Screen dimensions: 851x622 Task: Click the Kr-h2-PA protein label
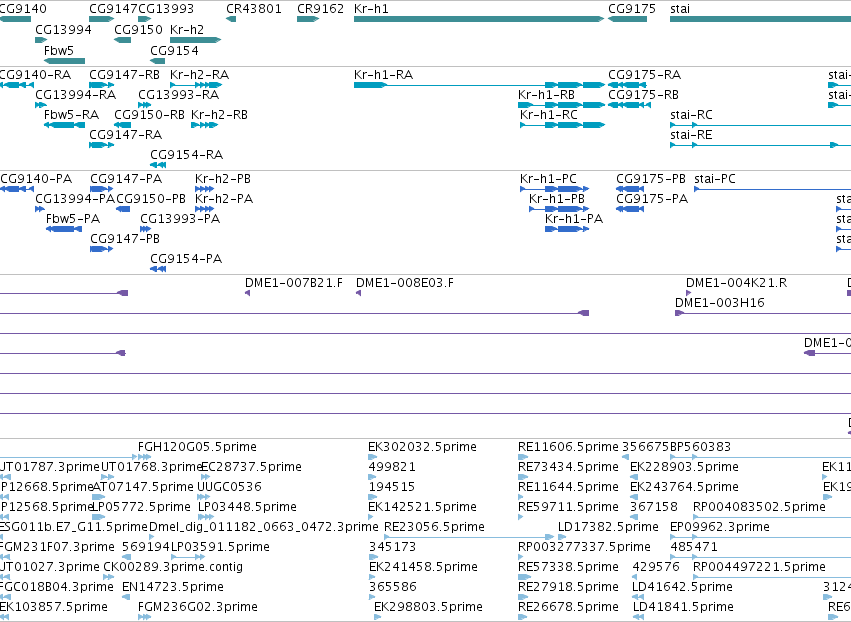point(224,199)
